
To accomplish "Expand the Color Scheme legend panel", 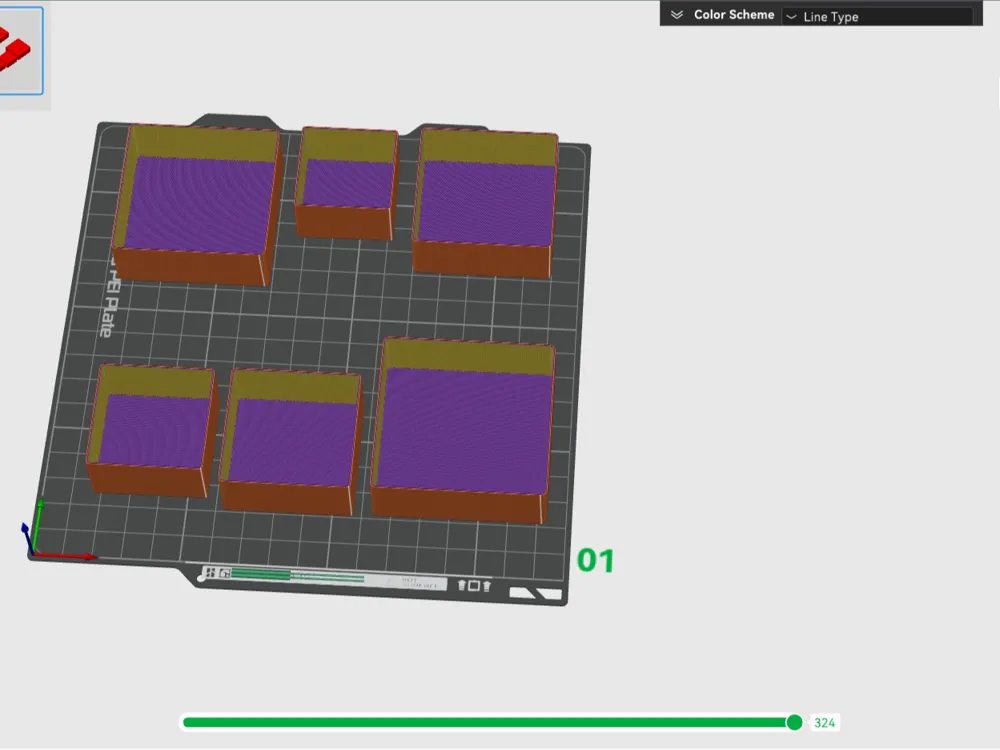I will 677,15.
